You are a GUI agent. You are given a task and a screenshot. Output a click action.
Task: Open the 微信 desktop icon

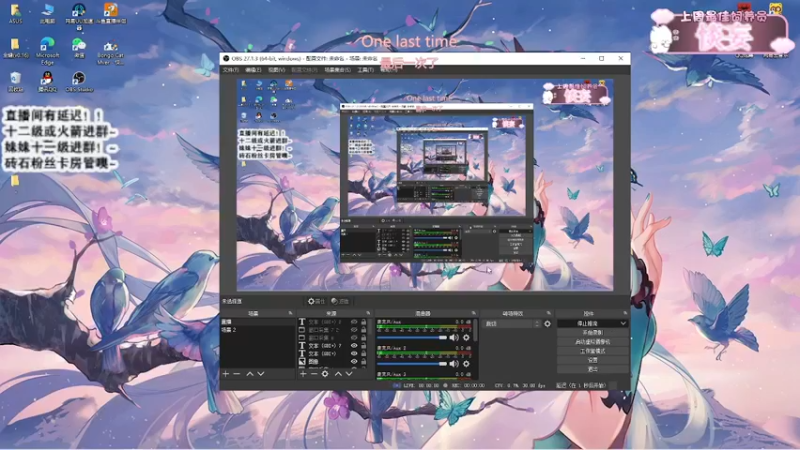pos(79,48)
